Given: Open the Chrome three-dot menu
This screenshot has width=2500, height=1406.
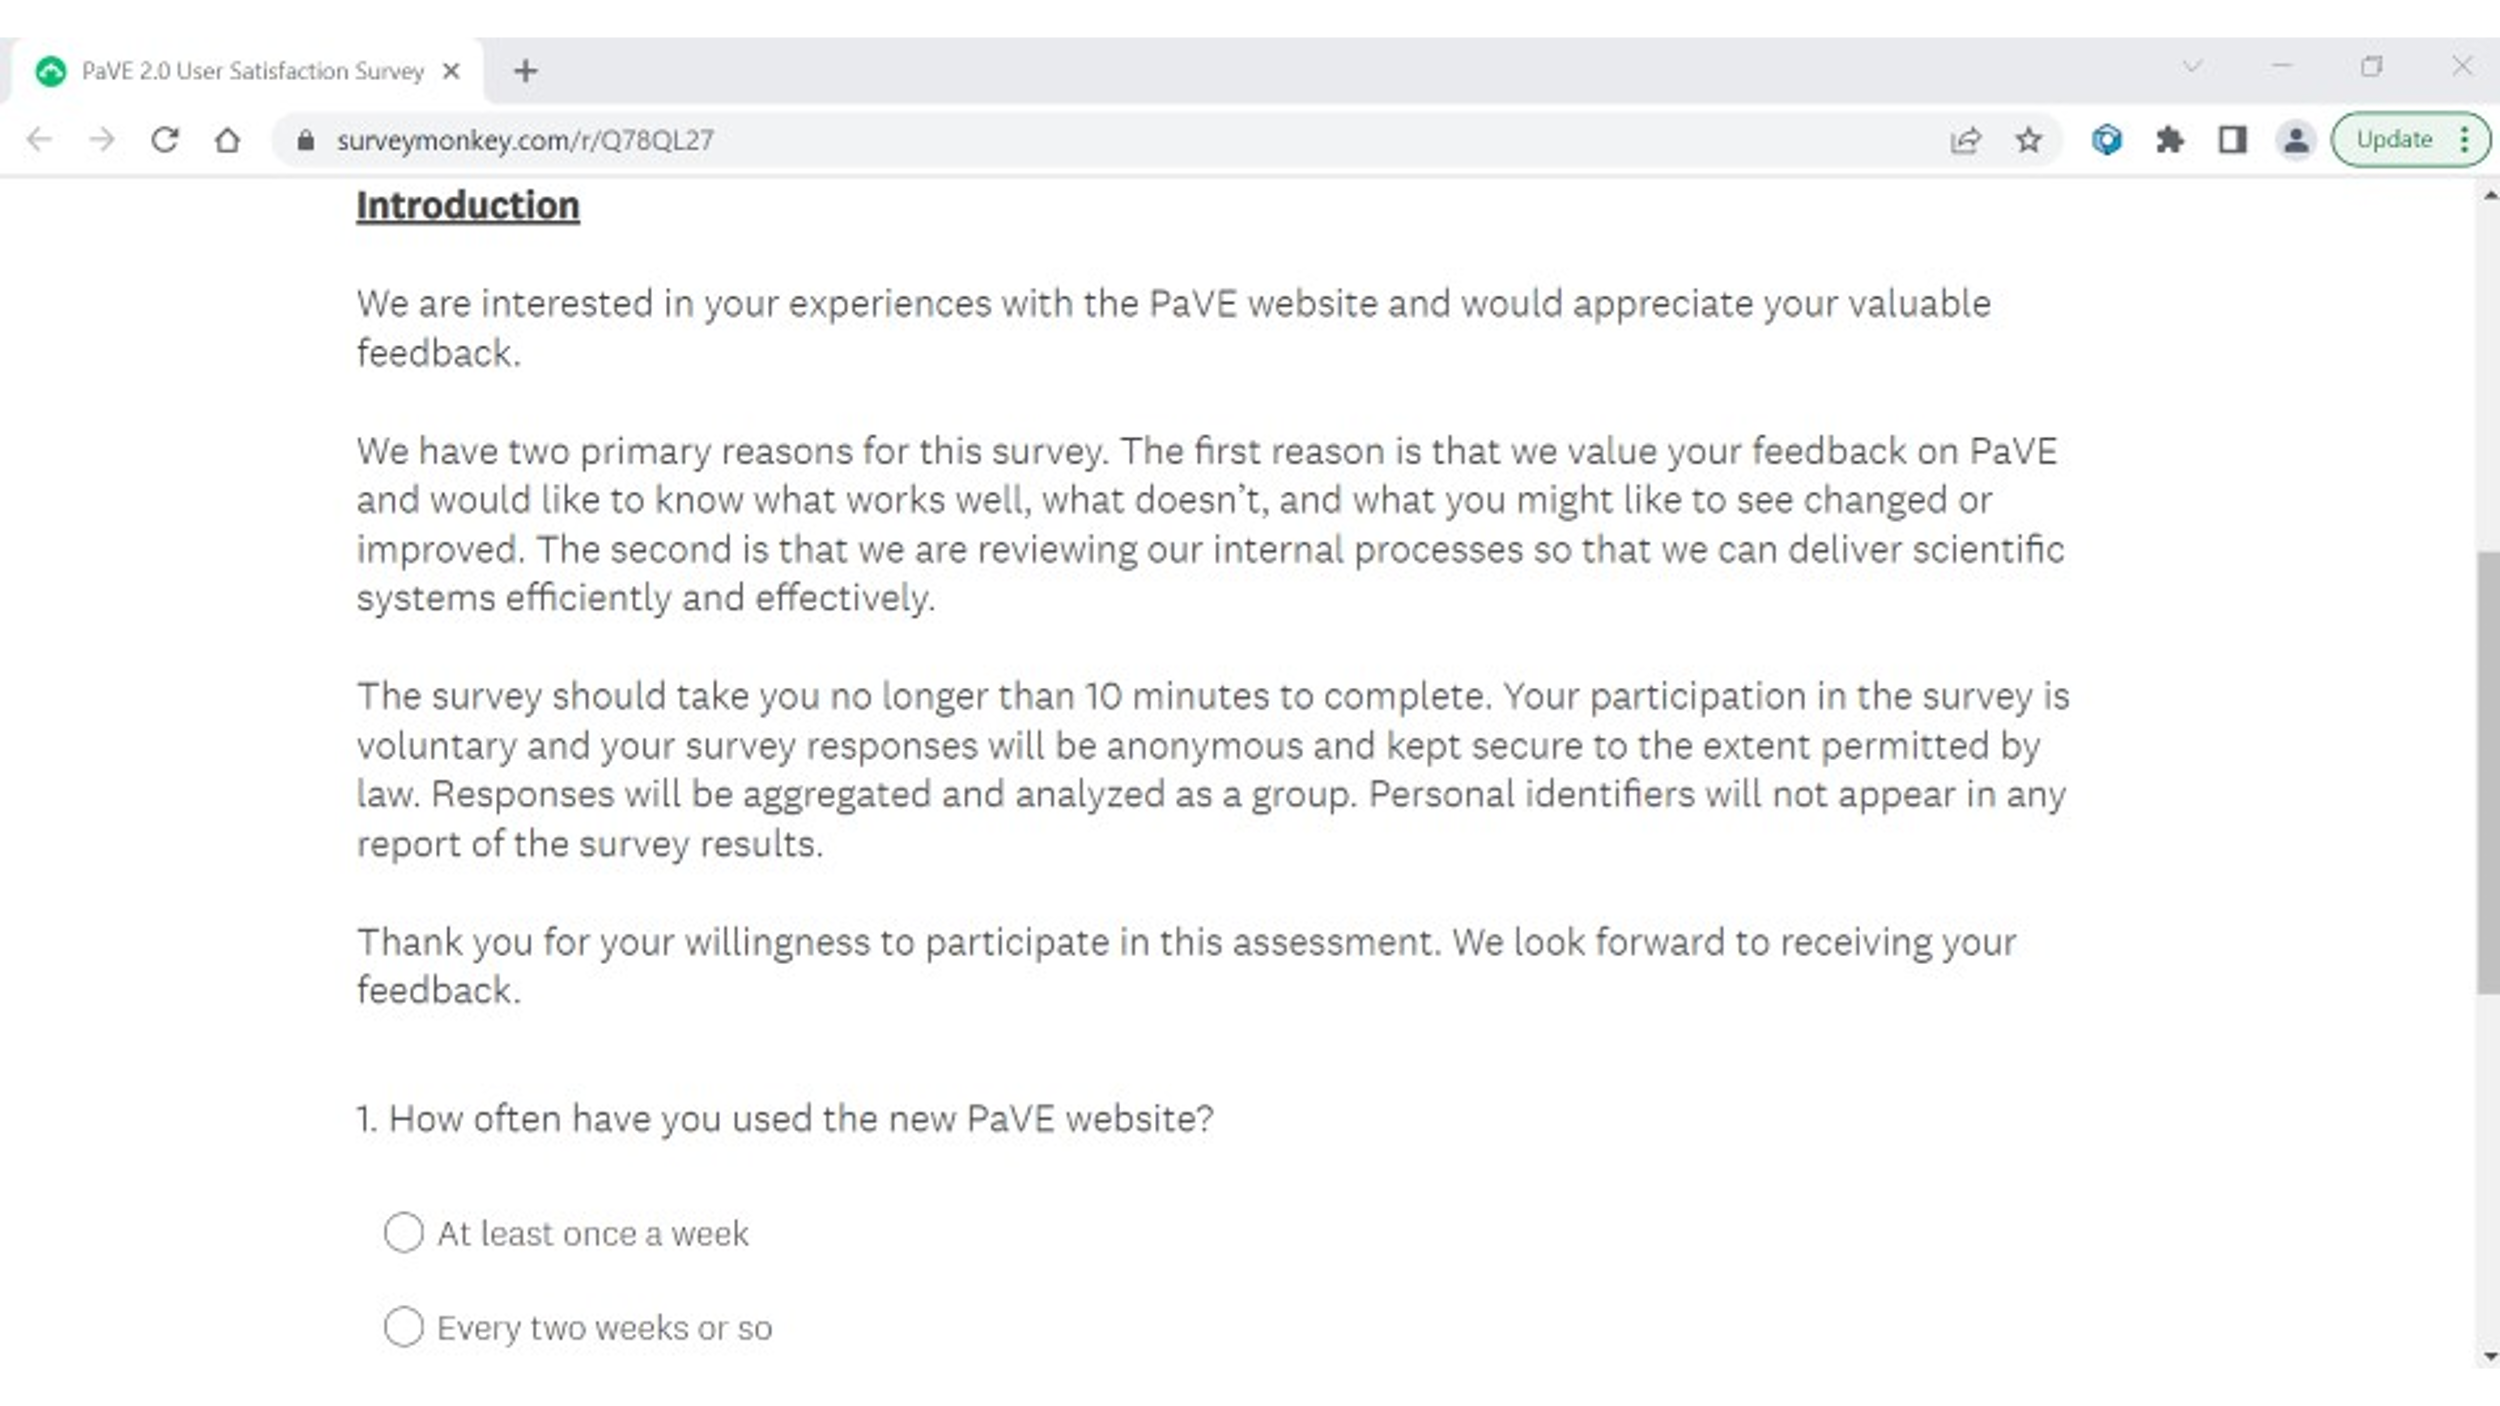Looking at the screenshot, I should [2465, 140].
